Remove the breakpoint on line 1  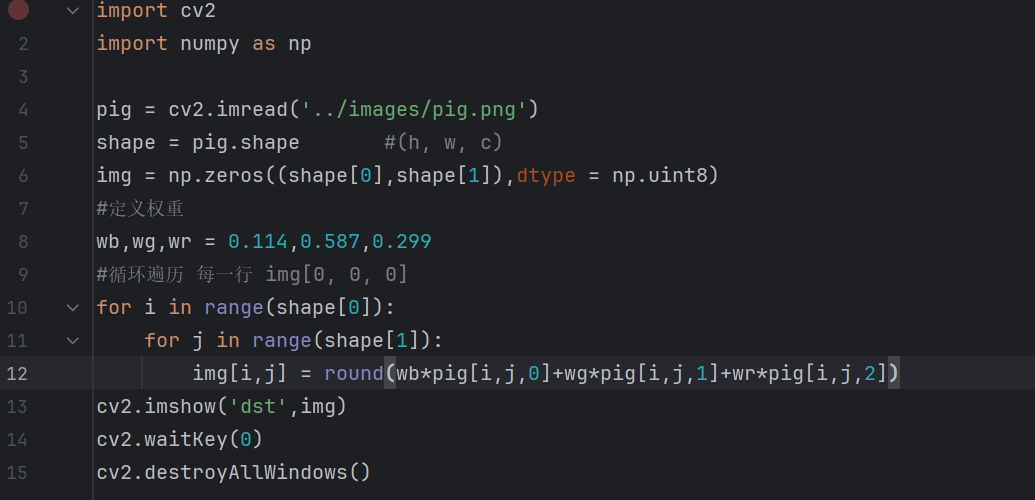18,10
